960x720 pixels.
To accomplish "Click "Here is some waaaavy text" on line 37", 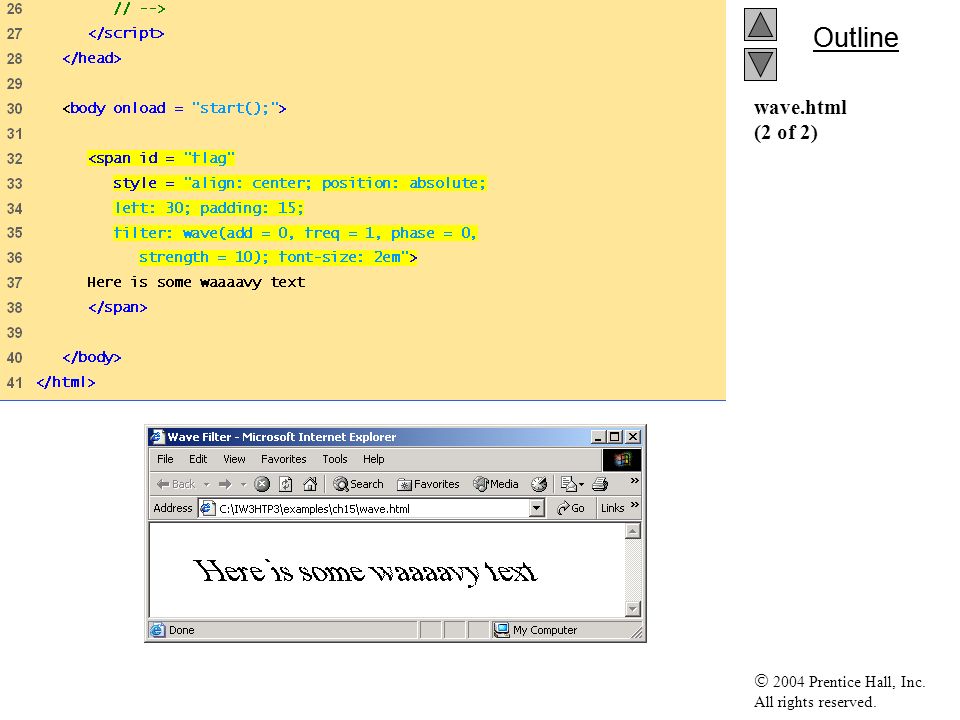I will (x=196, y=282).
